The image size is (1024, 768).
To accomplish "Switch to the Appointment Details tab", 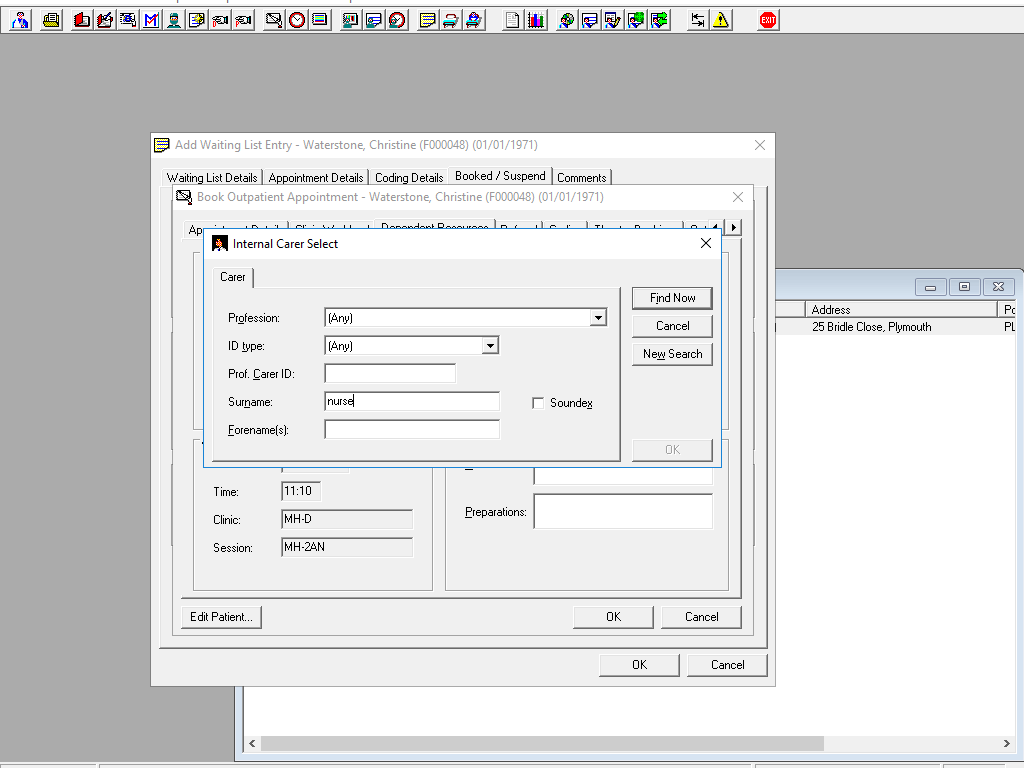I will [315, 178].
